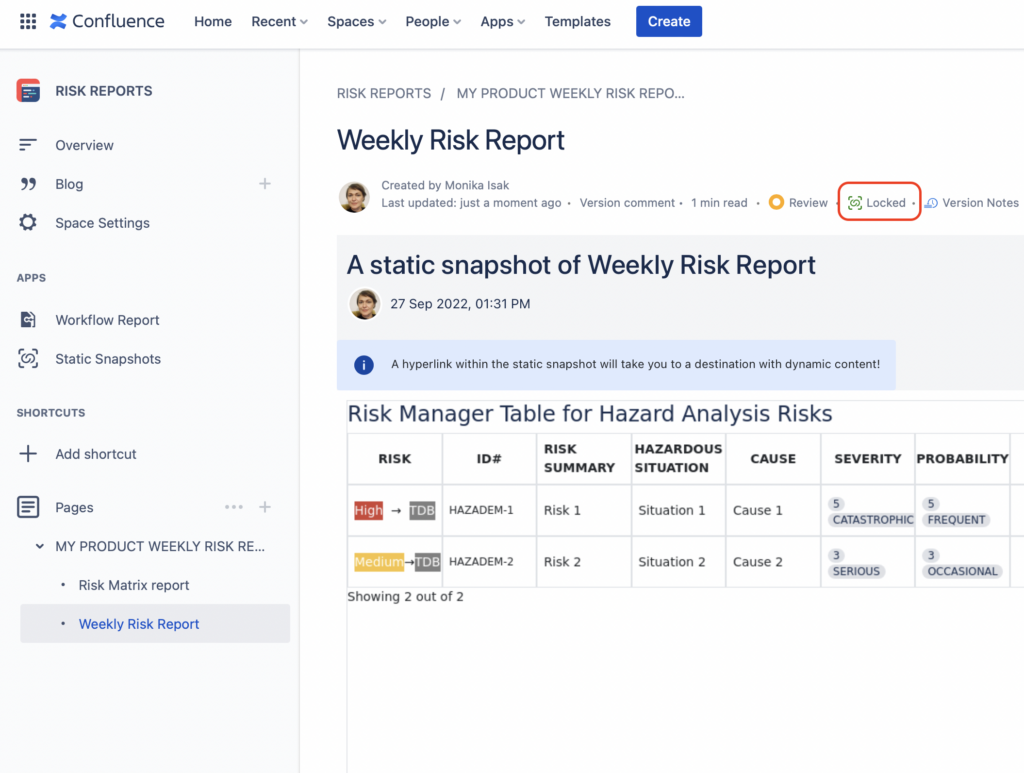Click the info icon on the hyperlink banner
The height and width of the screenshot is (773, 1024).
pos(363,364)
